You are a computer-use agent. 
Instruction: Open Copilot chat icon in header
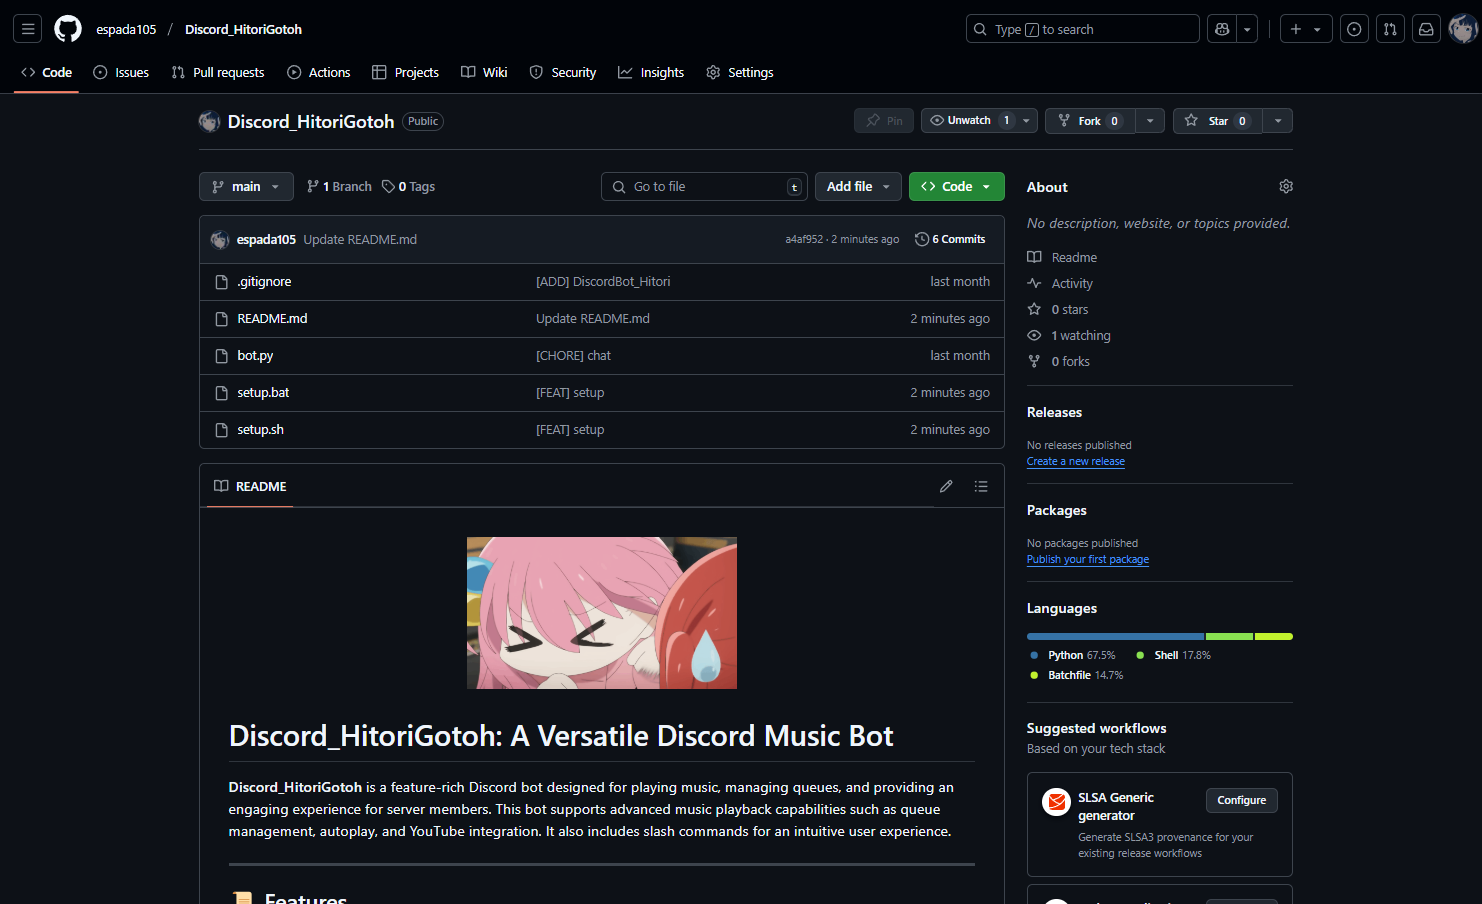point(1222,29)
